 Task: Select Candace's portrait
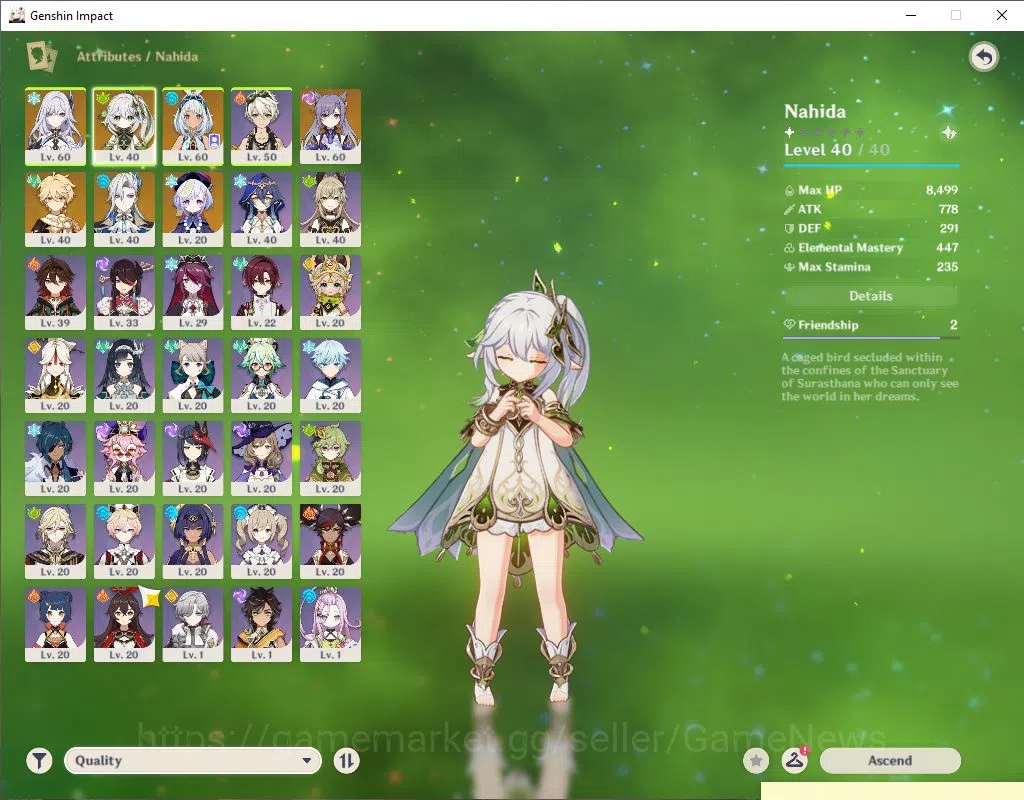(x=193, y=541)
